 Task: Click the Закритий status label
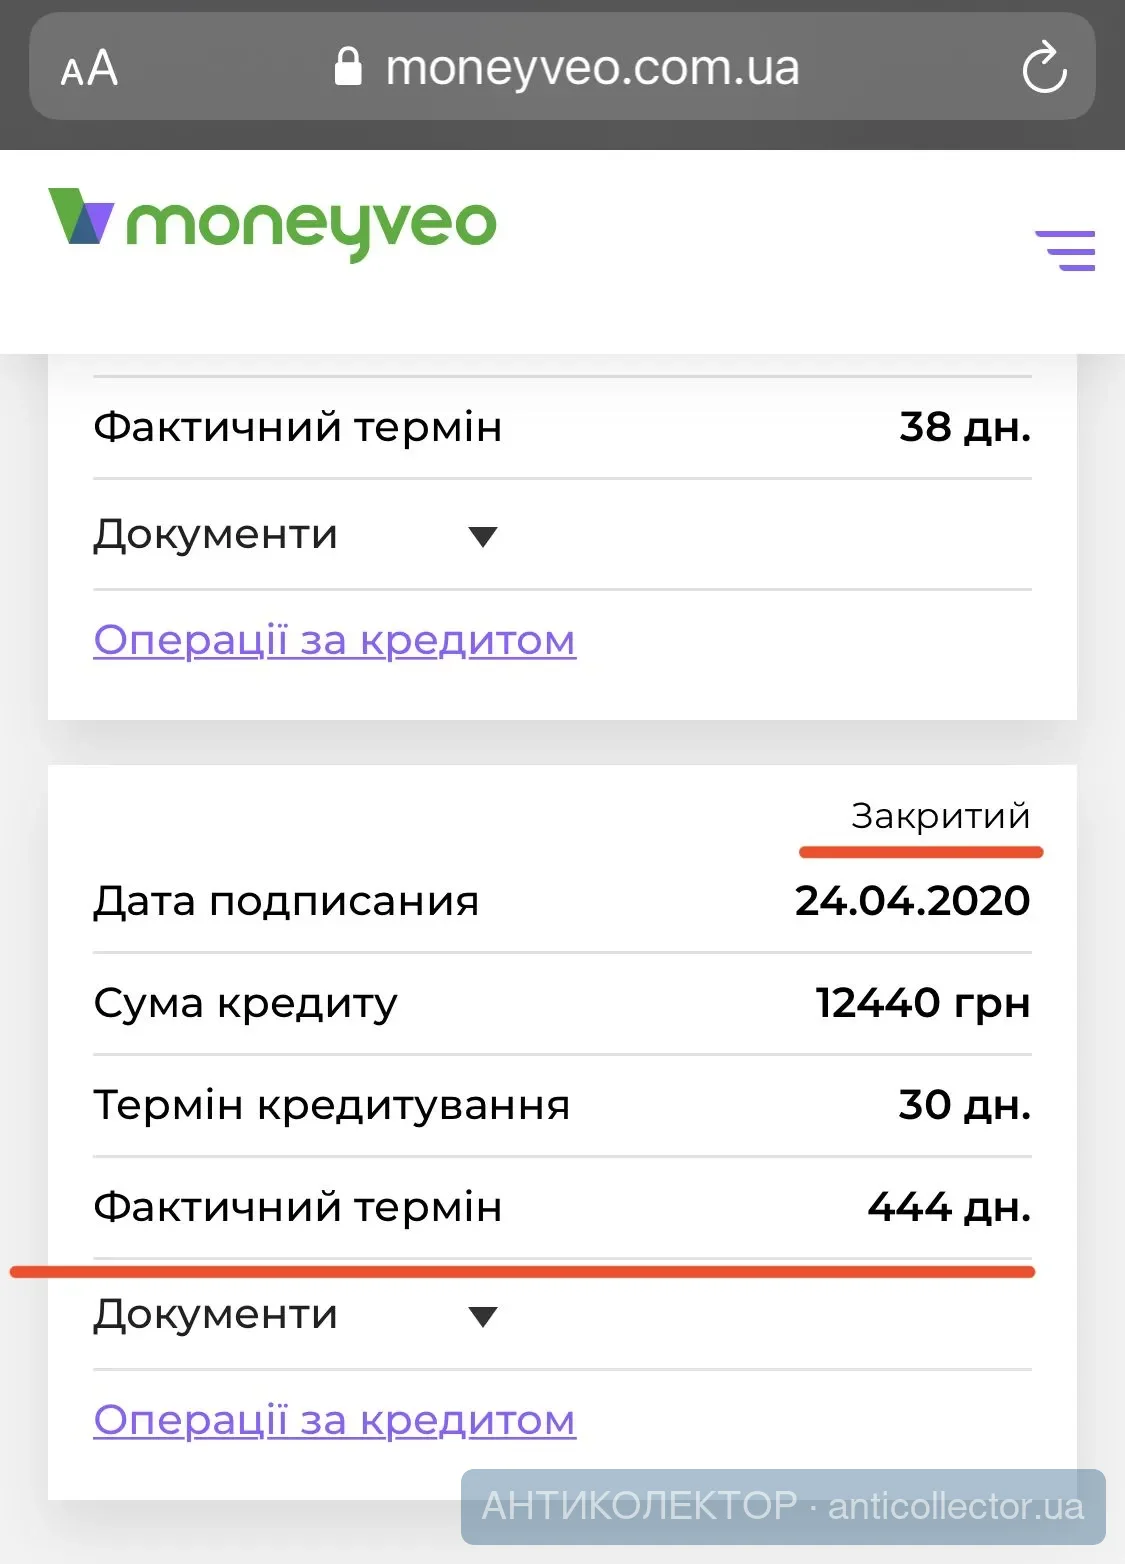pos(940,816)
